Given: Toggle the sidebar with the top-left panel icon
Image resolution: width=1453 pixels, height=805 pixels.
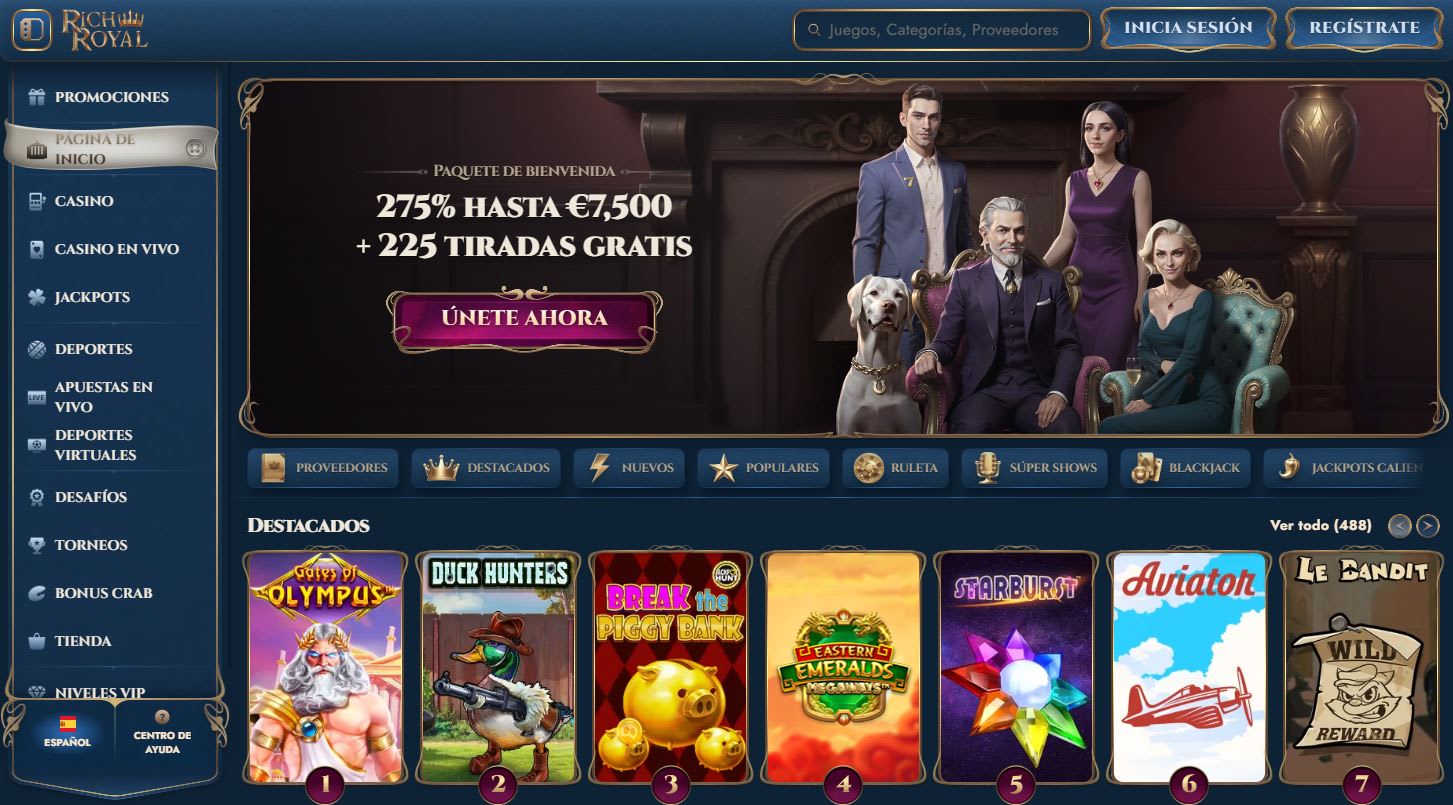Looking at the screenshot, I should click(32, 30).
